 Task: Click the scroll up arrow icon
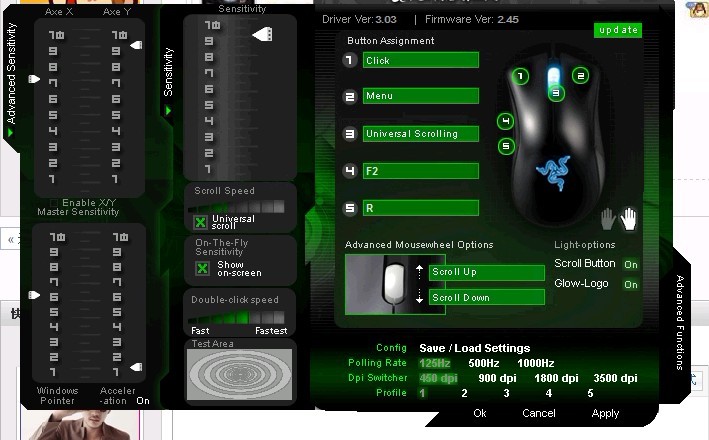(x=419, y=272)
